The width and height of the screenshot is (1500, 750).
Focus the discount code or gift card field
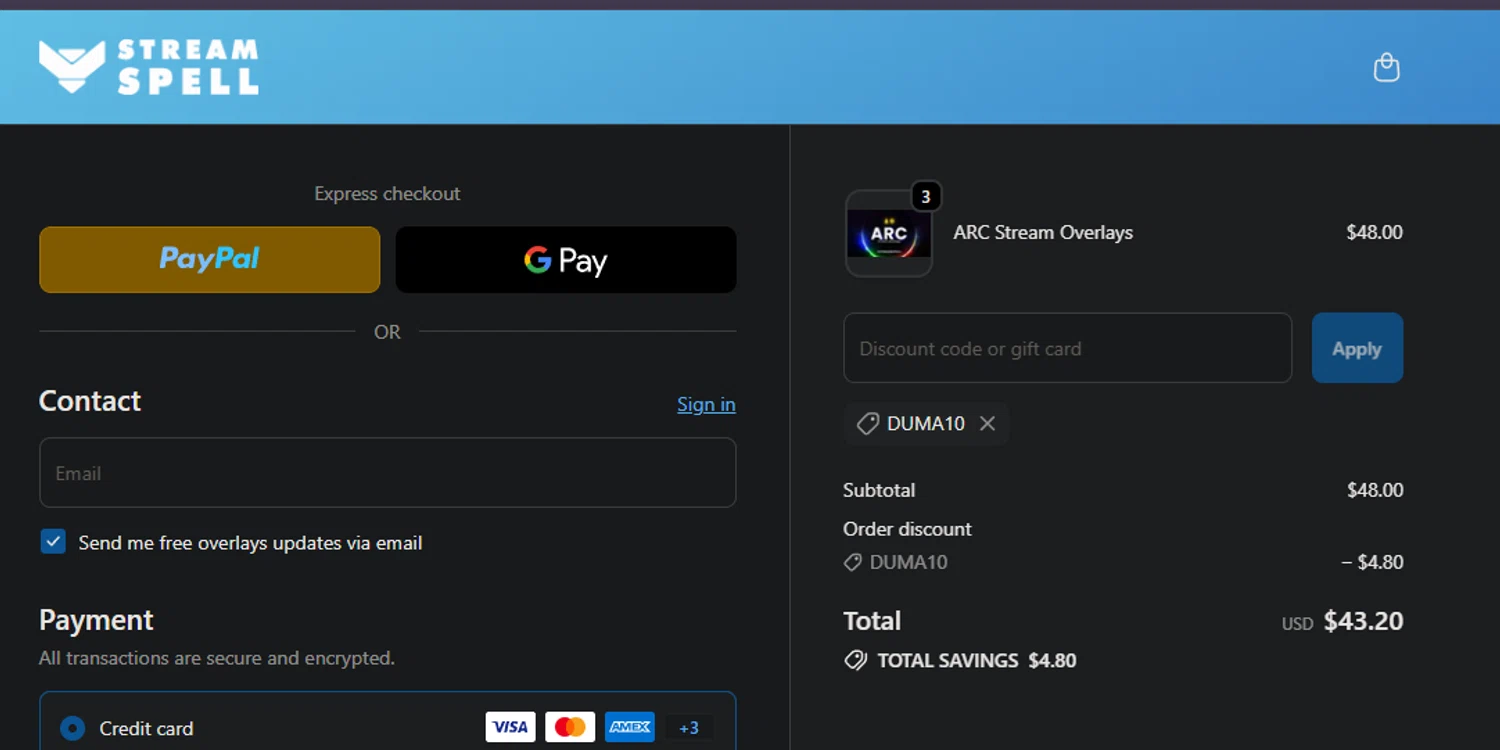1068,348
